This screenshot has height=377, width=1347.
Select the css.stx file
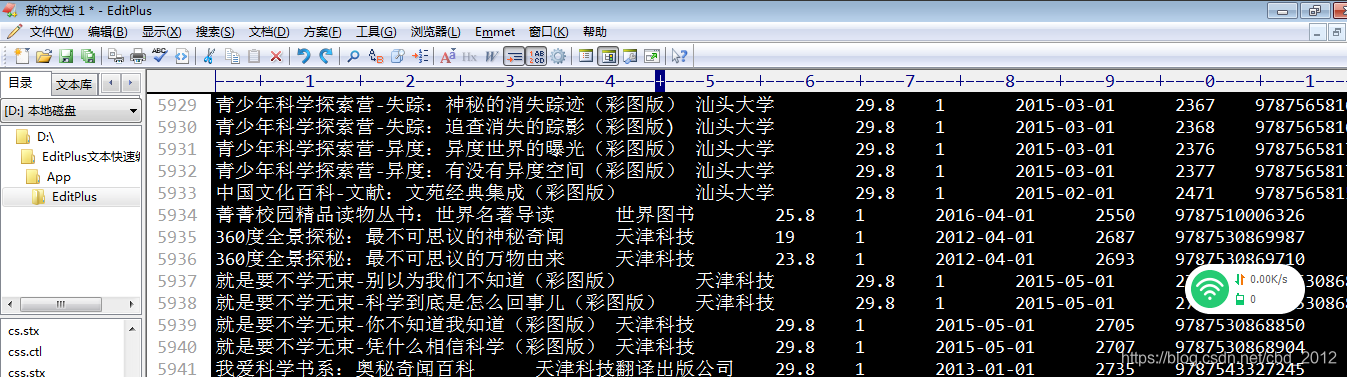click(x=27, y=372)
